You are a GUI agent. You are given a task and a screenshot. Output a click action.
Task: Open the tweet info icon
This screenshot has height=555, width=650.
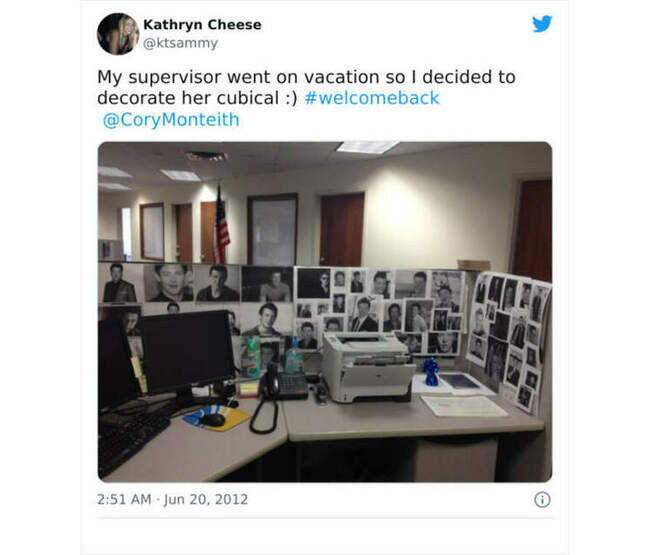[542, 499]
